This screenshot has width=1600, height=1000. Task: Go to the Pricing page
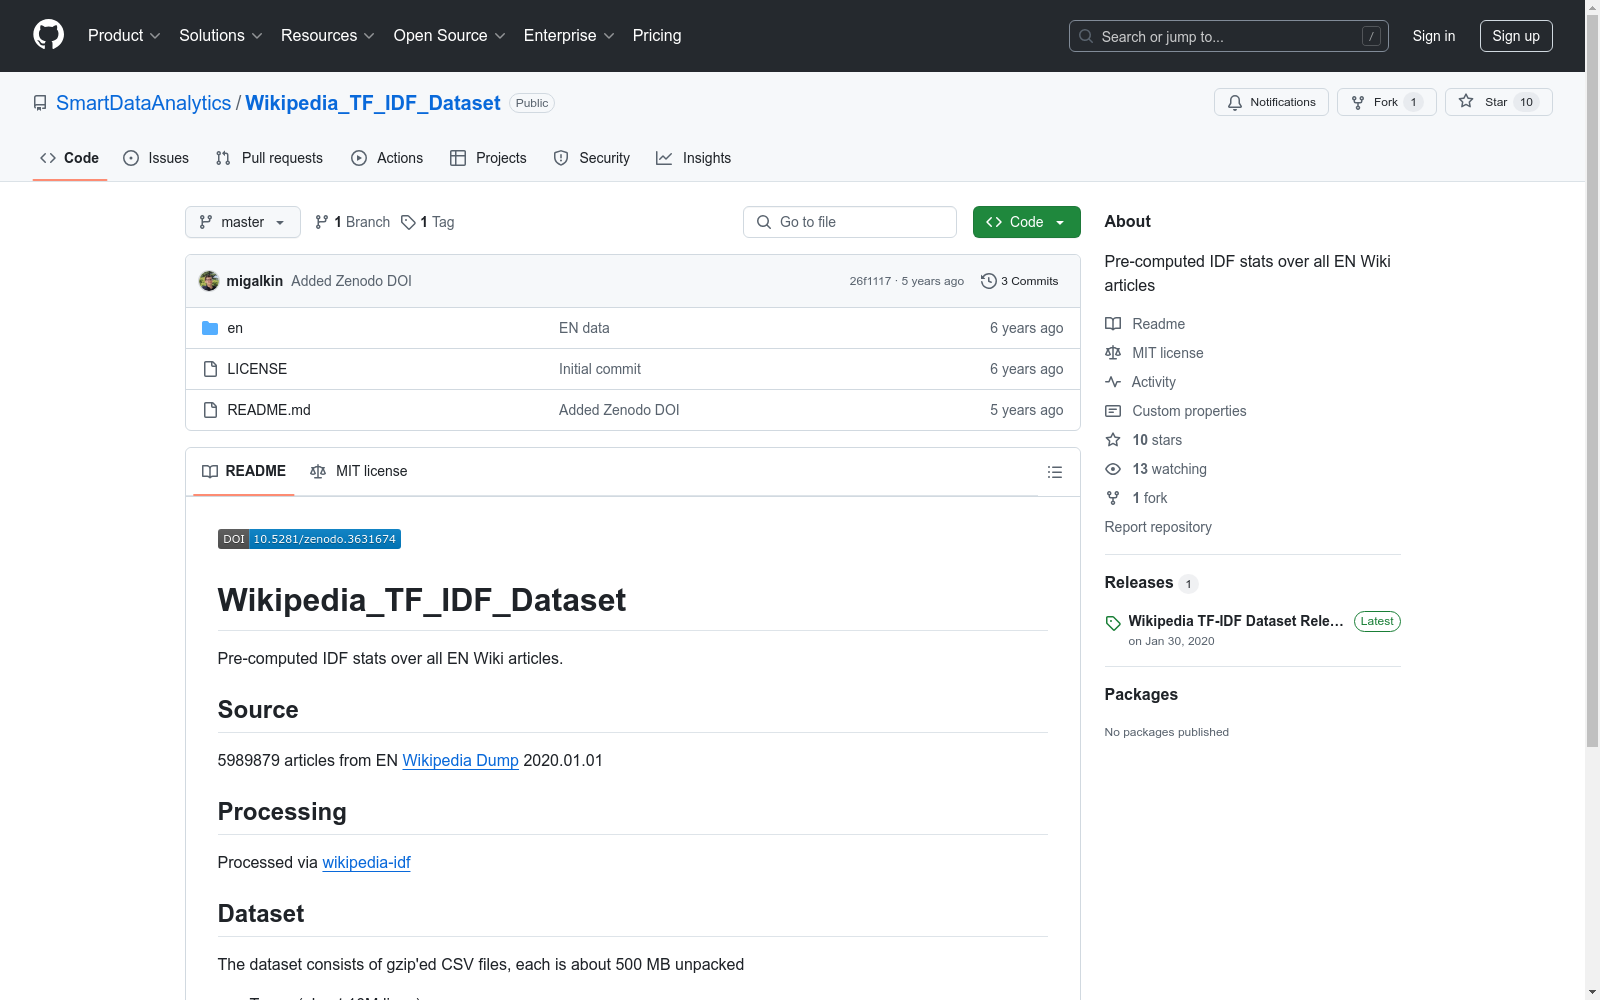tap(657, 36)
